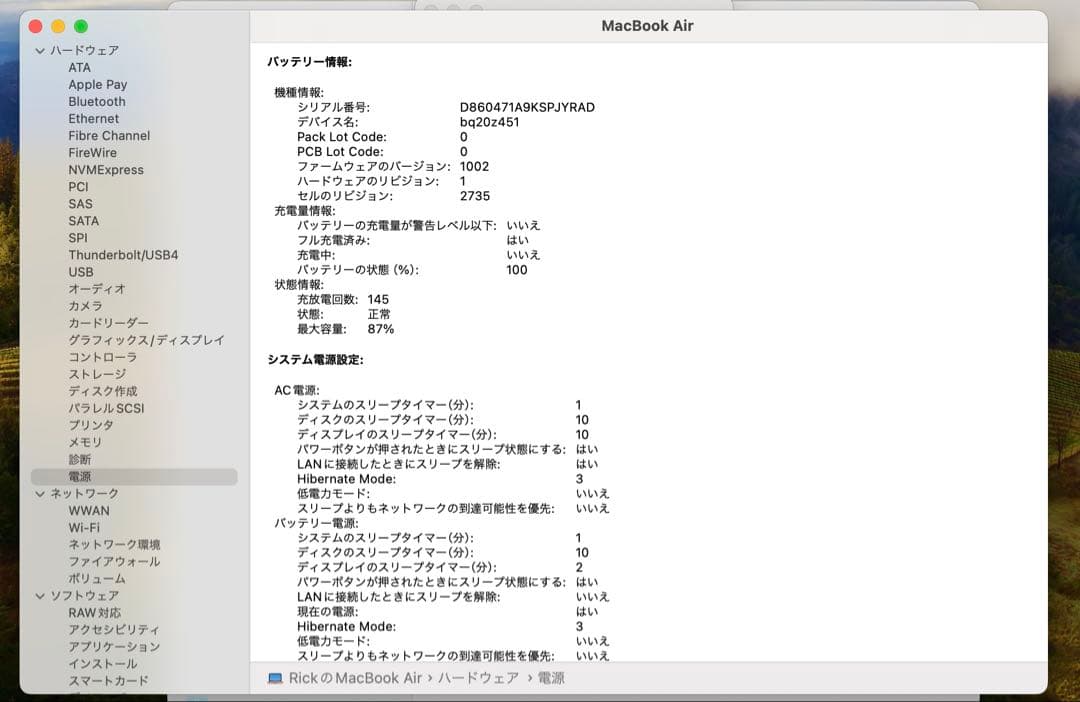This screenshot has height=702, width=1080.
Task: View USB device information
Action: [x=80, y=271]
